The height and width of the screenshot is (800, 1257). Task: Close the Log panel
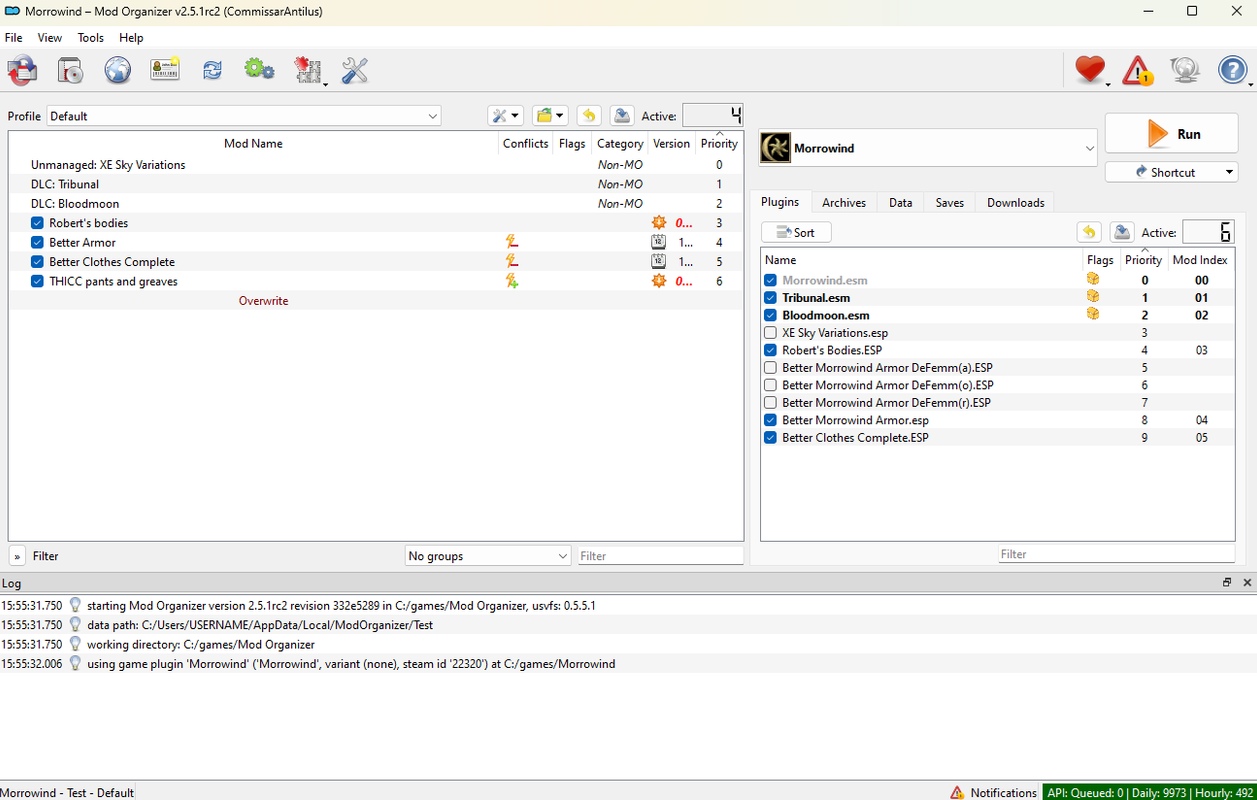[x=1247, y=582]
